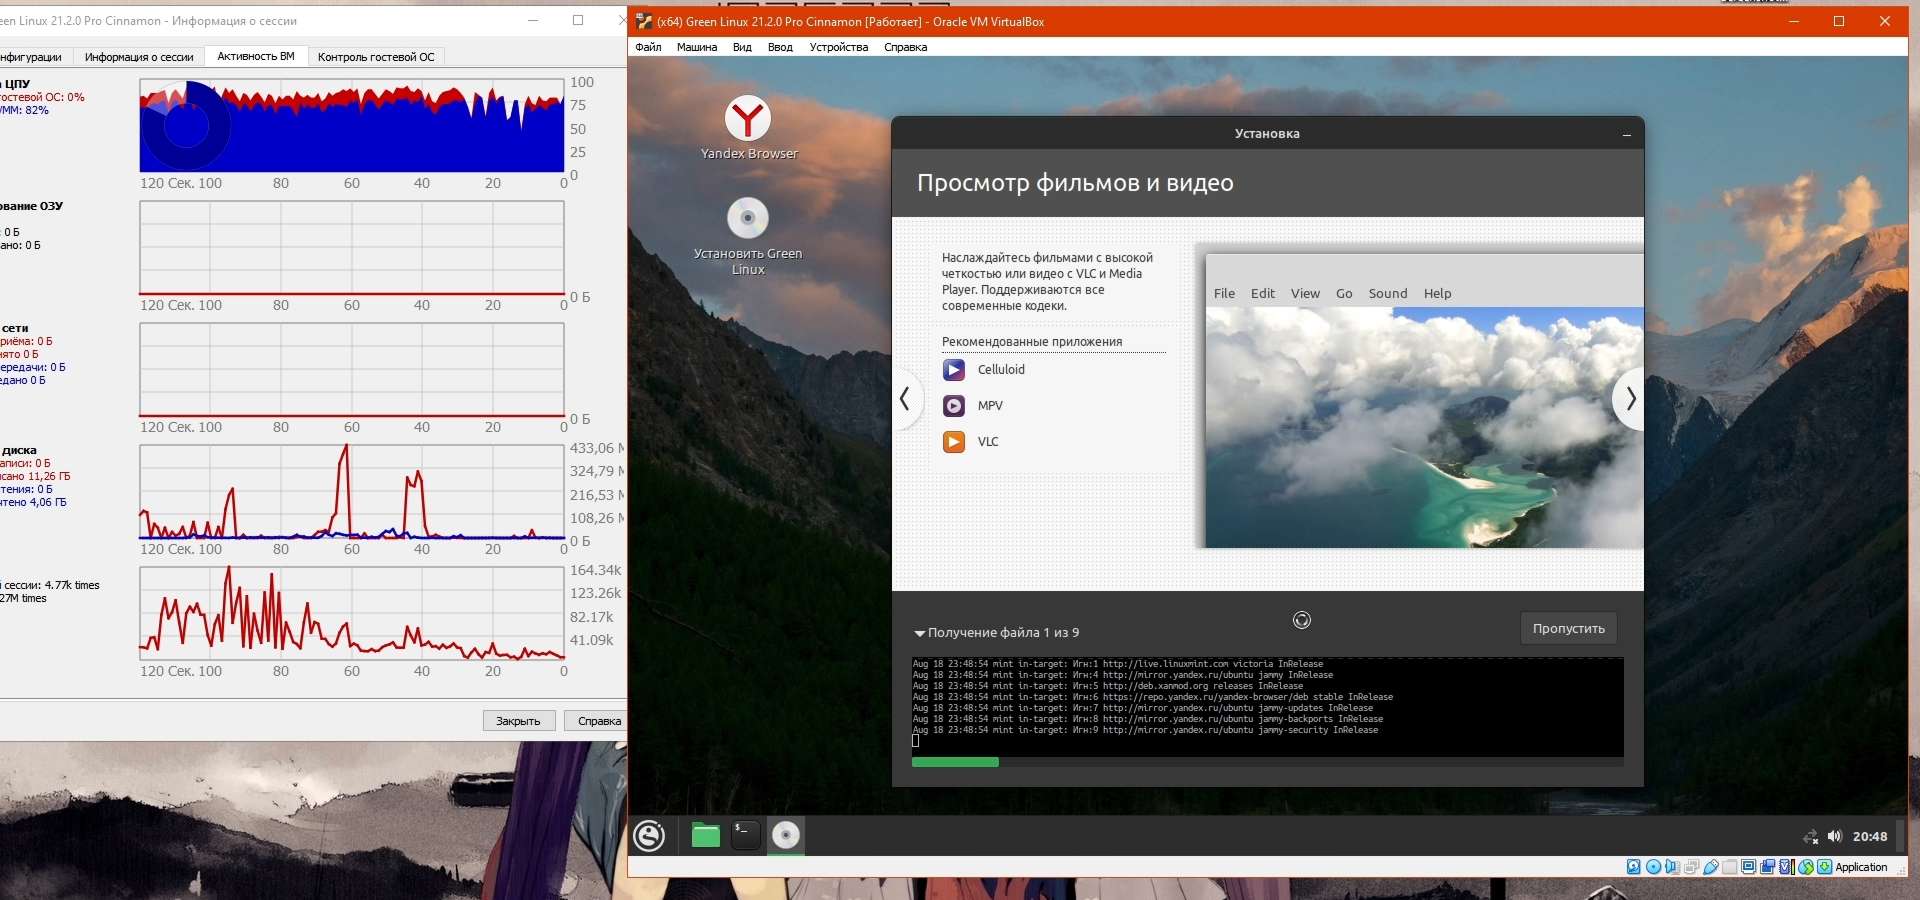Open the Green Linux start menu button
This screenshot has height=900, width=1920.
click(x=650, y=835)
